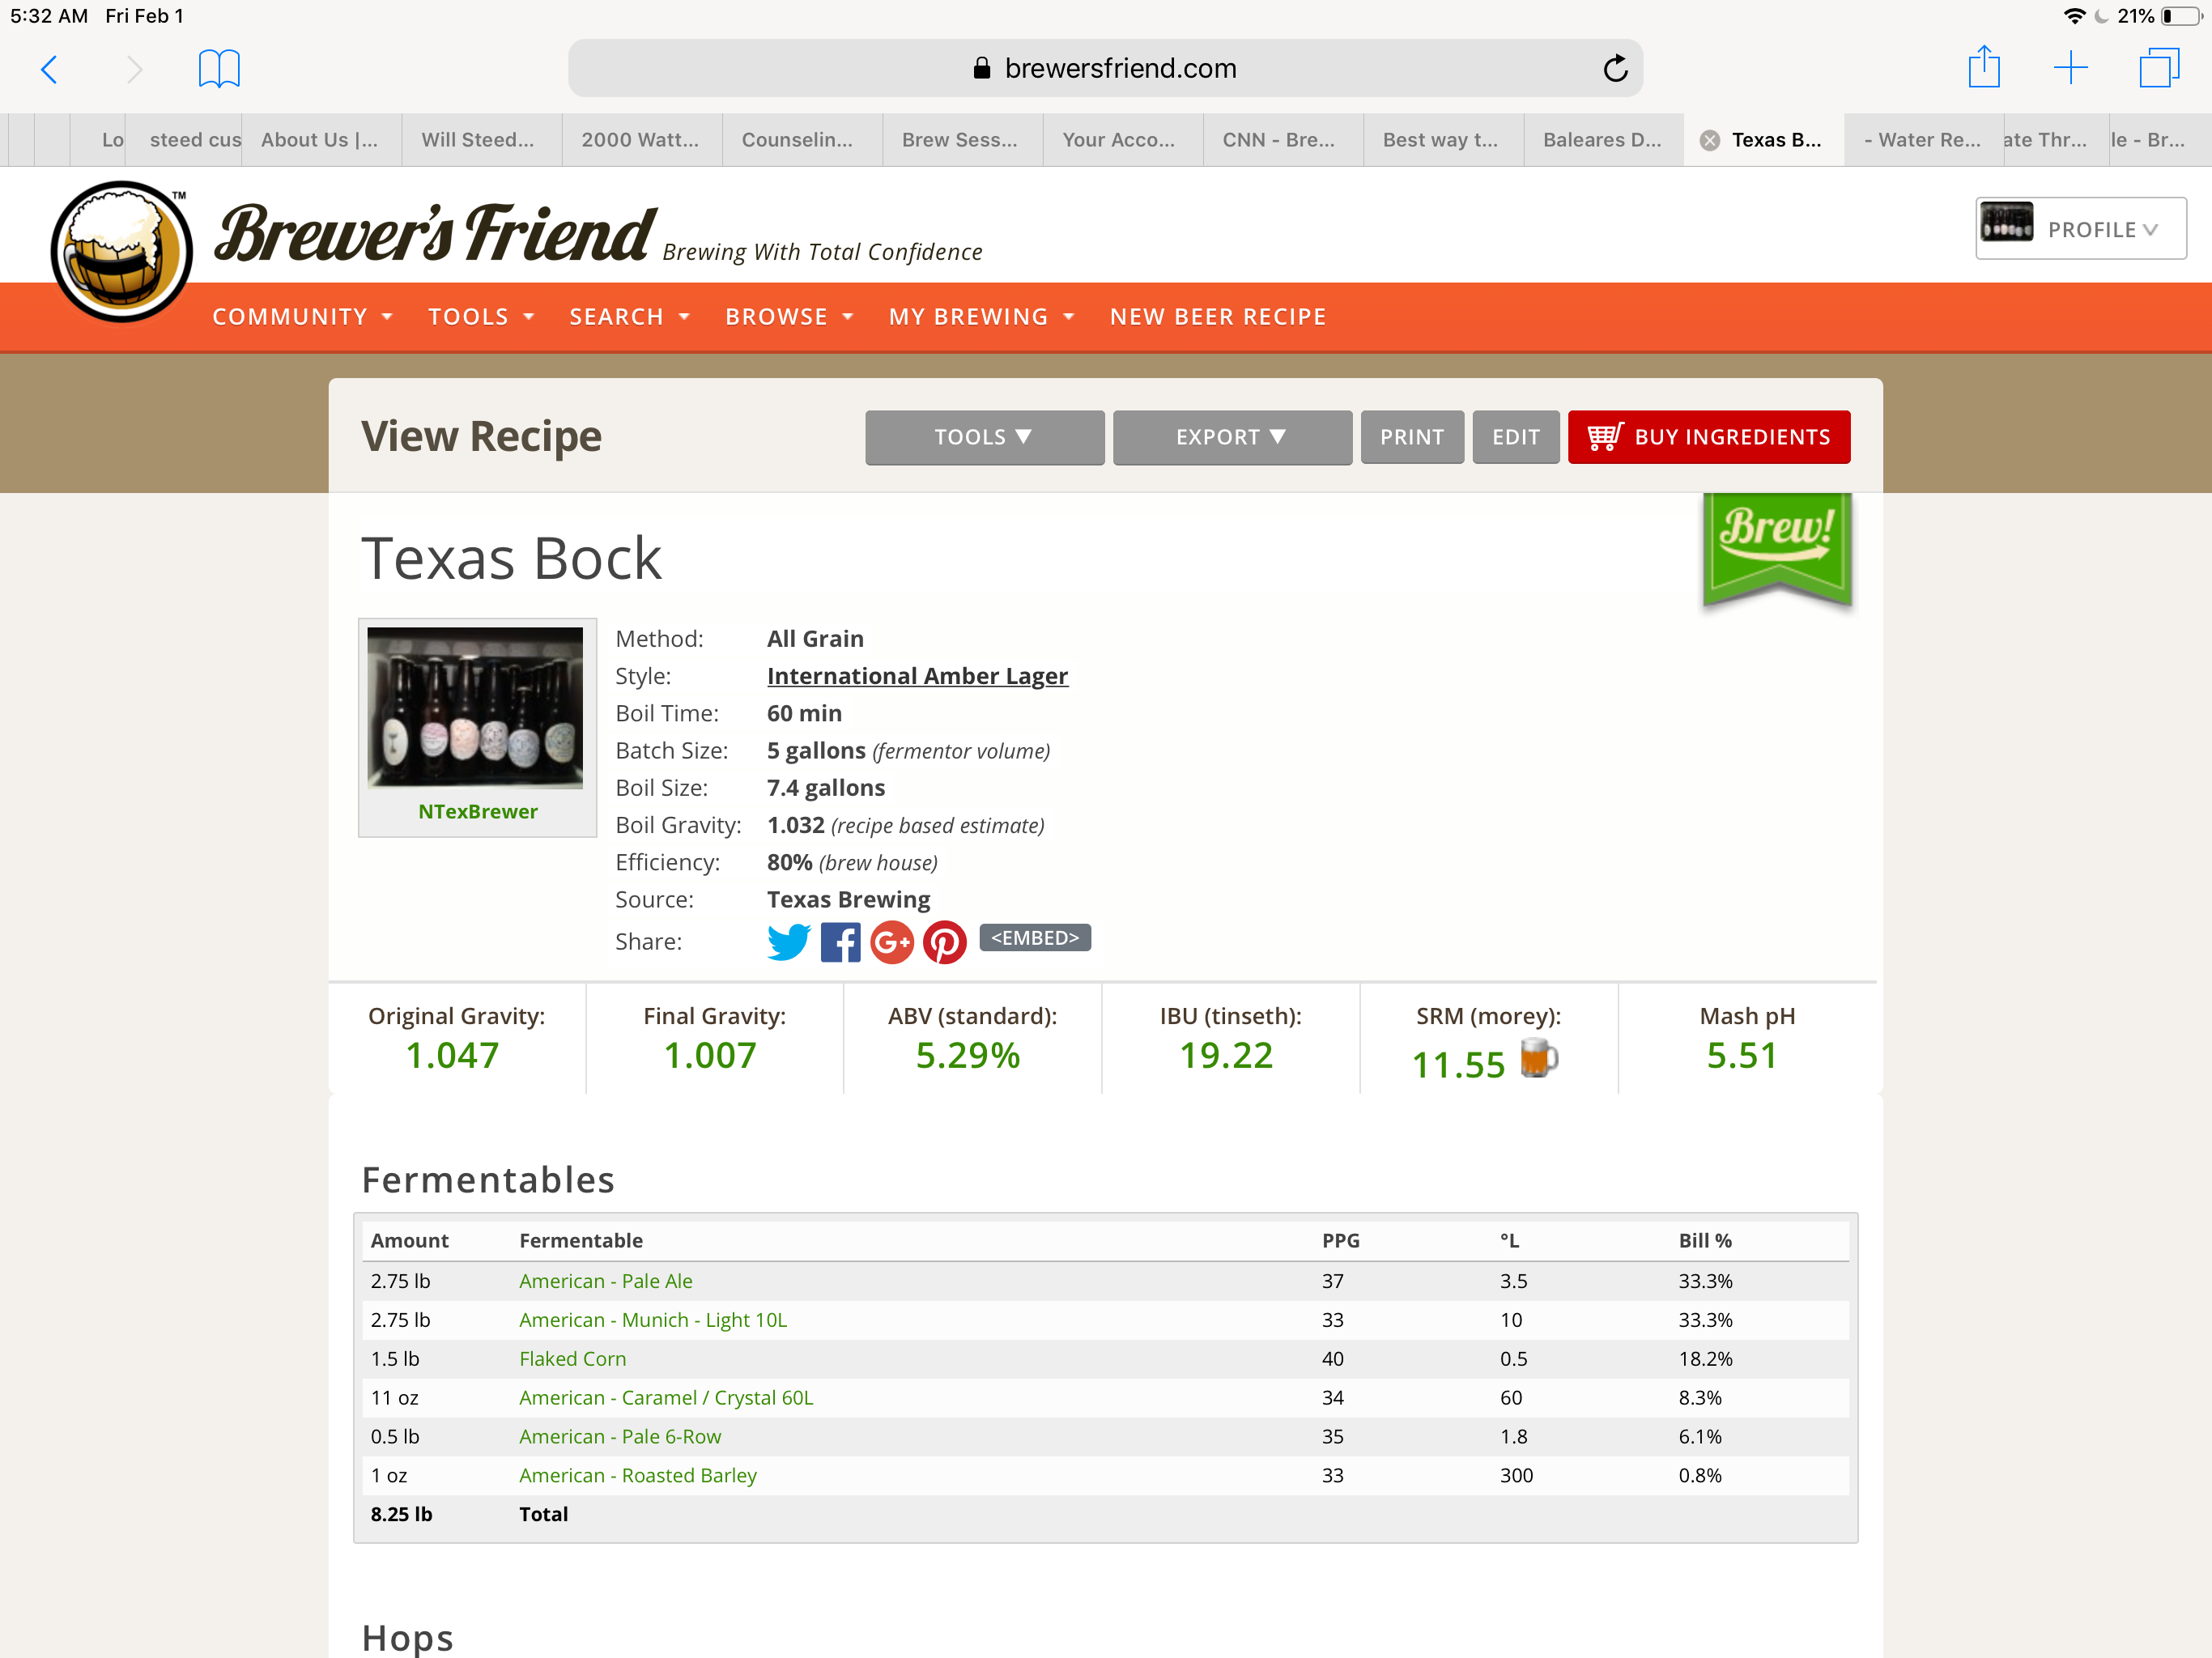The height and width of the screenshot is (1658, 2212).
Task: Expand the MY BREWING menu
Action: pos(981,317)
